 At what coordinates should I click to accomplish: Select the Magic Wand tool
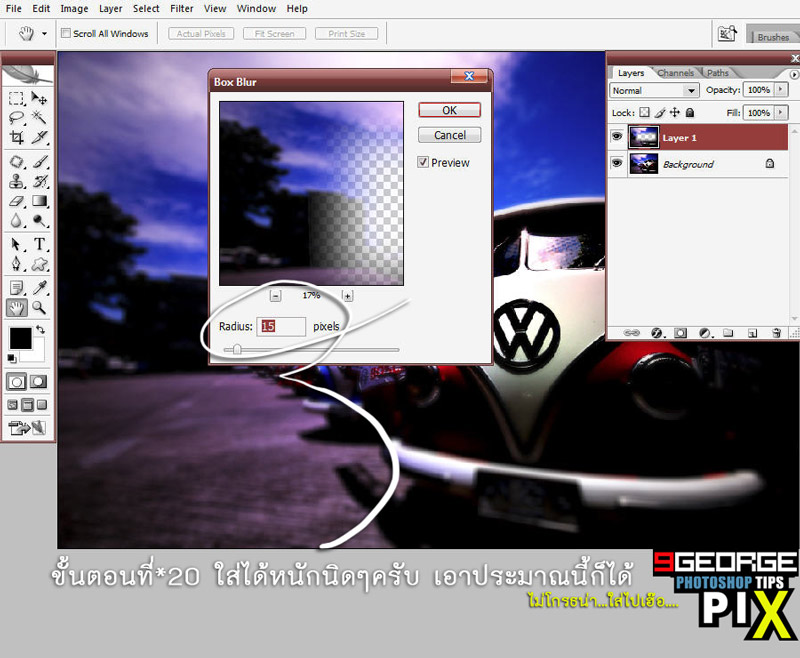(39, 118)
